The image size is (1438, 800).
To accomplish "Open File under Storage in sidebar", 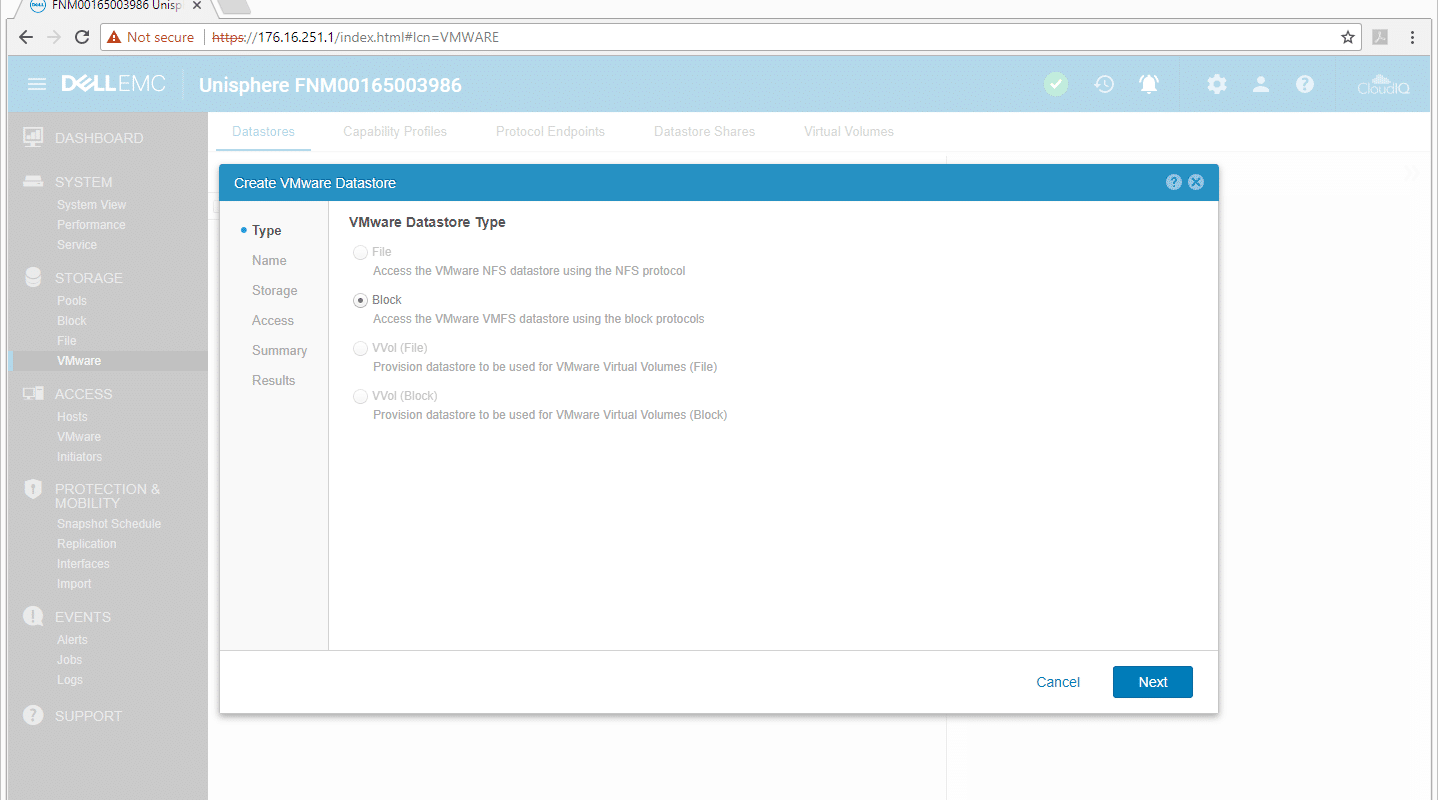I will pos(66,341).
